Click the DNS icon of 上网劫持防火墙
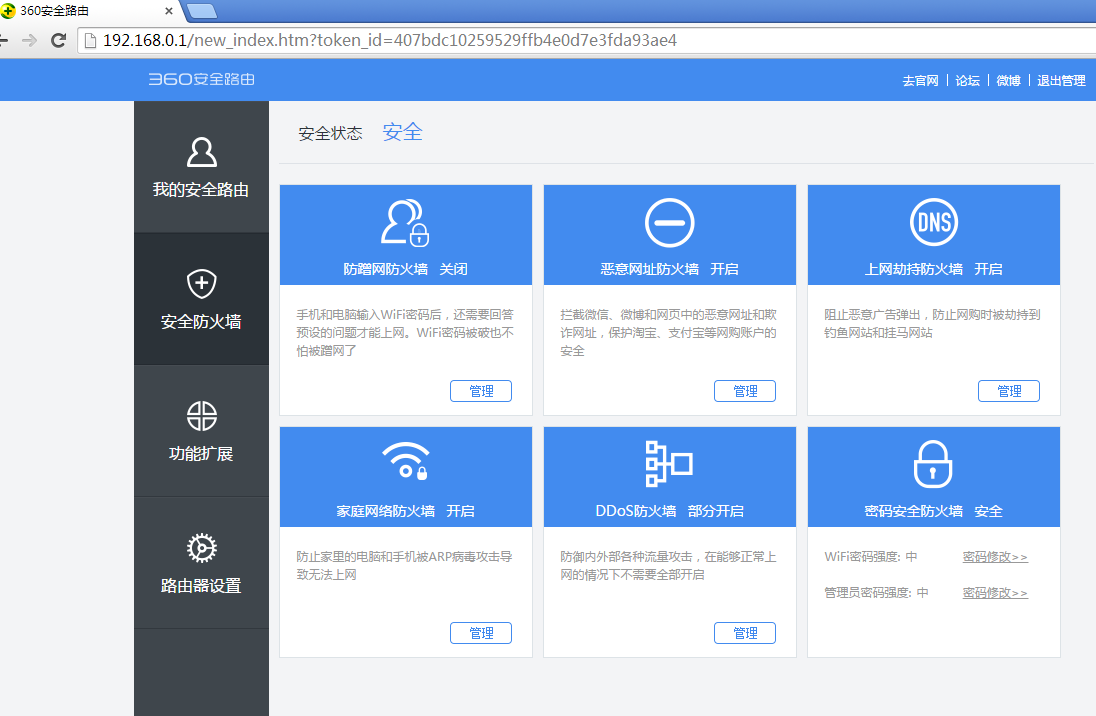This screenshot has height=716, width=1096. (x=934, y=222)
